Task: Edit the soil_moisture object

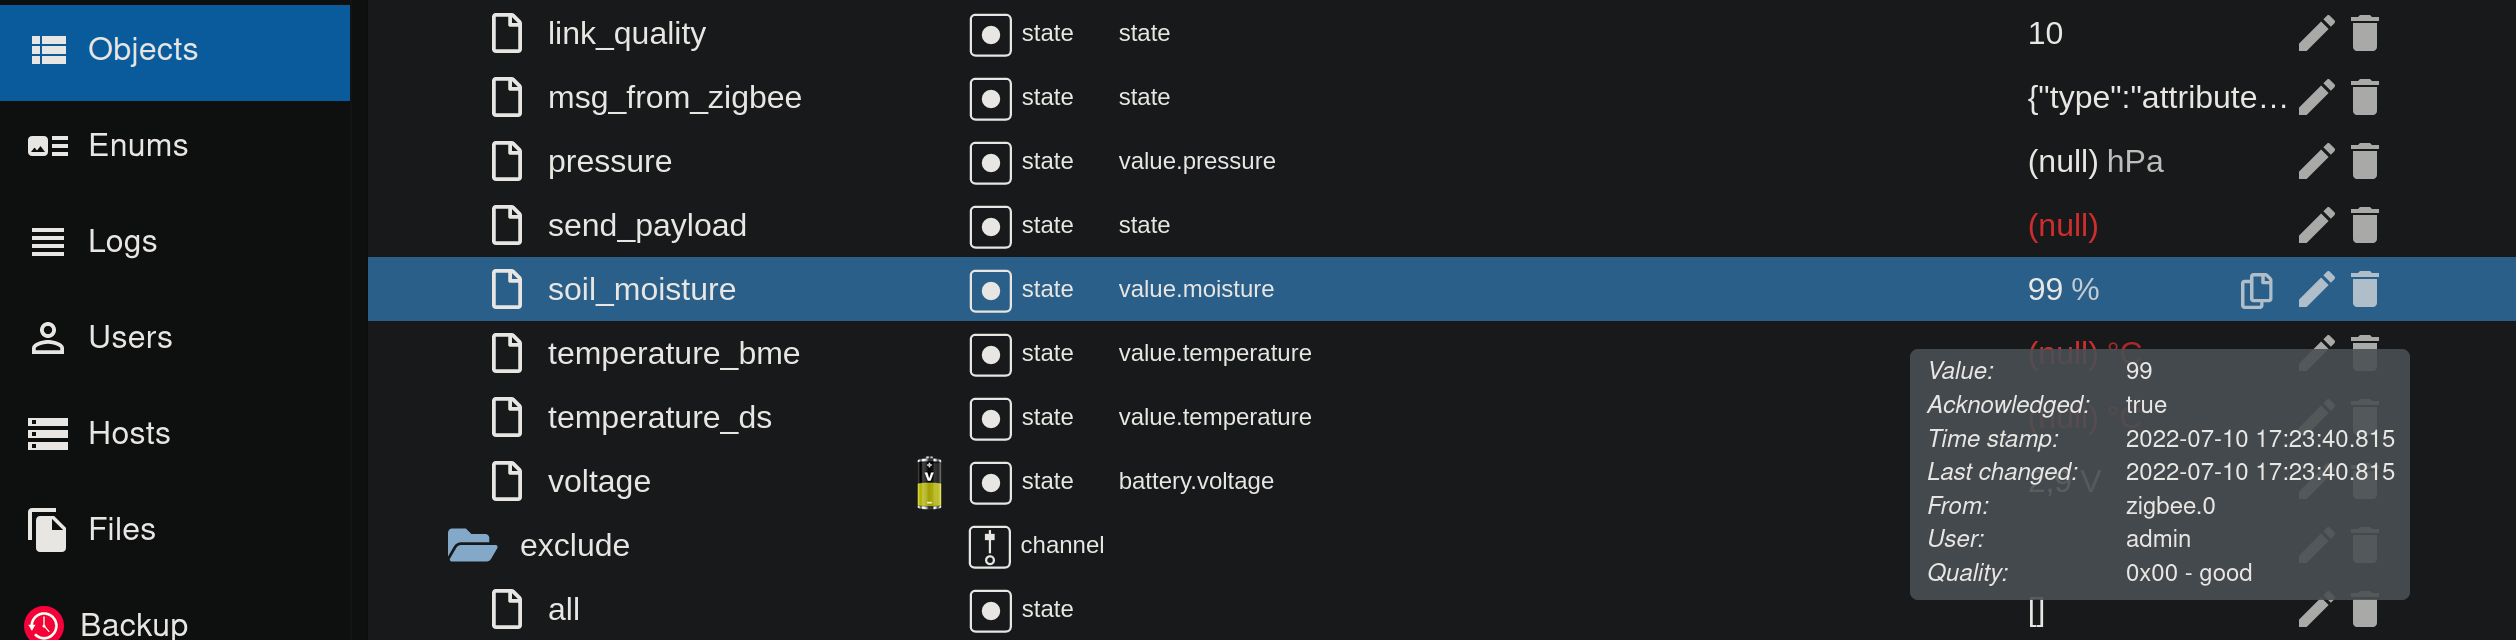Action: coord(2316,289)
